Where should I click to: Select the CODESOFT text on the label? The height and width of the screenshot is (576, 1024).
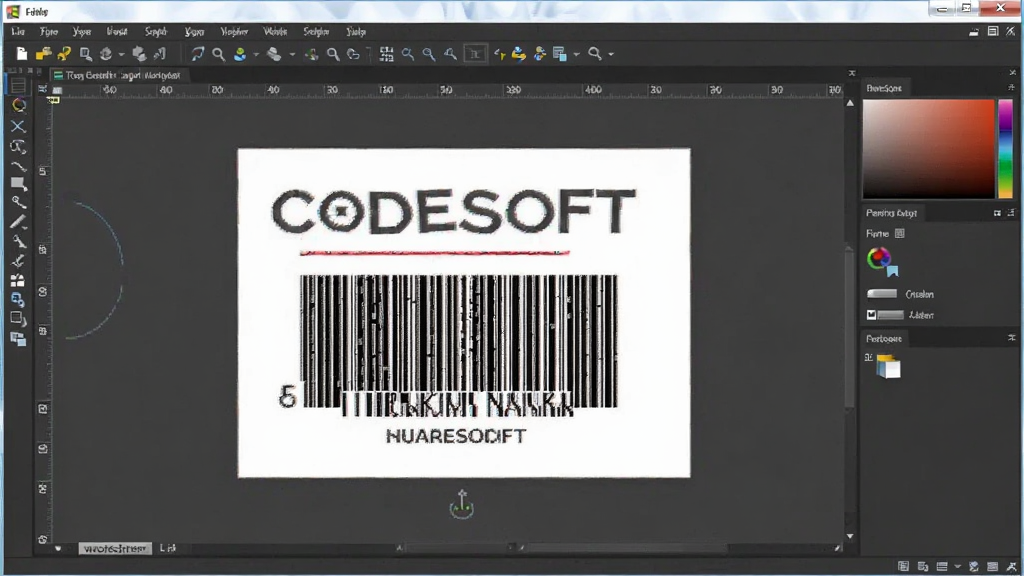coord(453,212)
